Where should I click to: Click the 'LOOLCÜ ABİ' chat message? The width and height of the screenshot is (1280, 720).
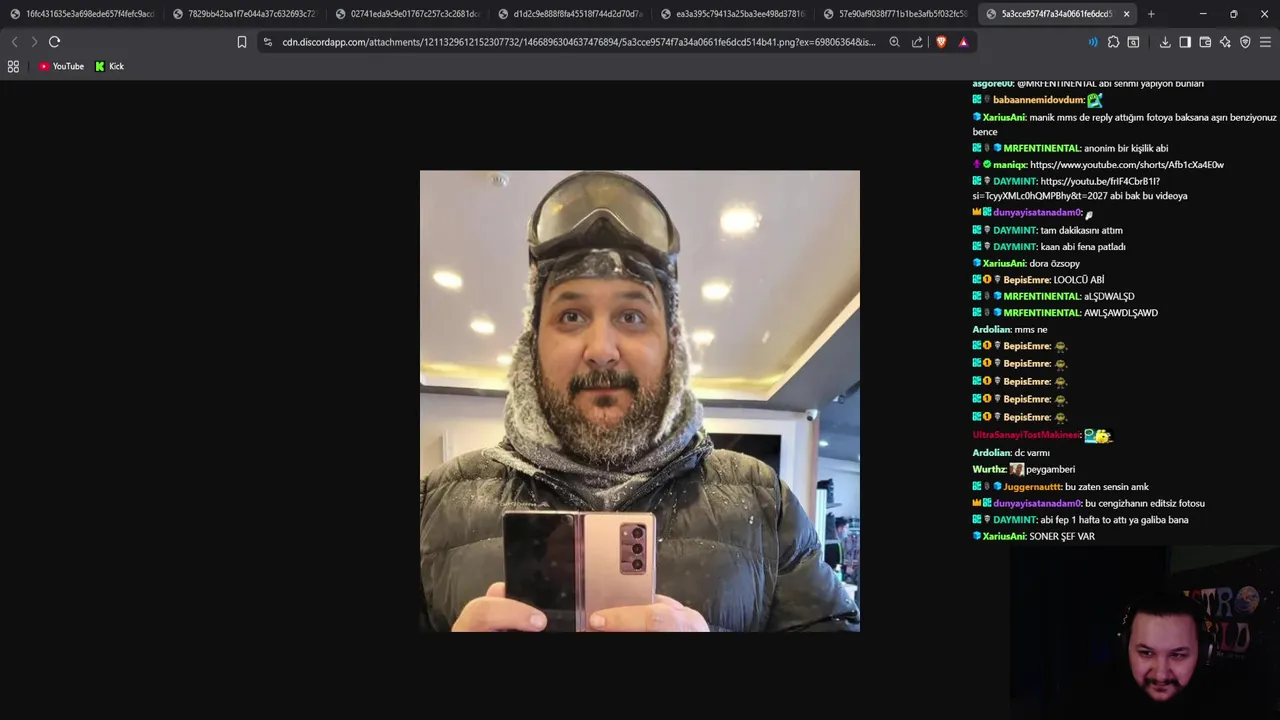(x=1079, y=280)
